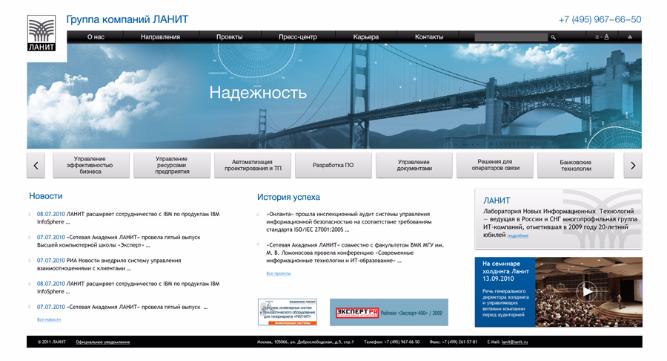Select Управление документами category button
This screenshot has width=667, height=361.
[x=414, y=165]
